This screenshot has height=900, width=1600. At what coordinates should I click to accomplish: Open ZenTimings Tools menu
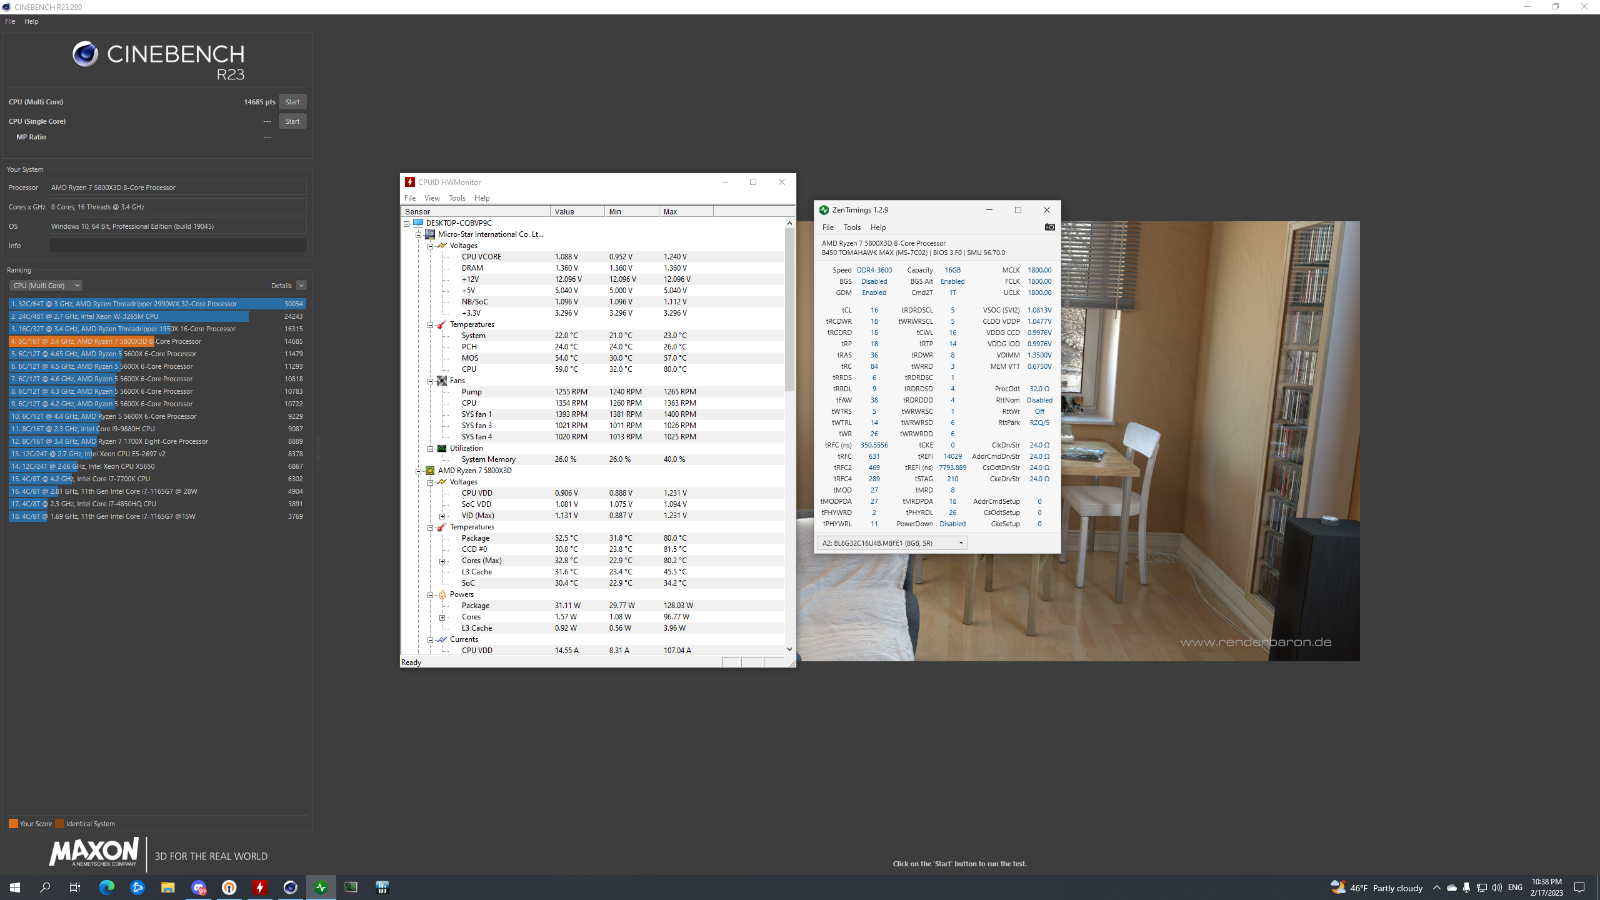coord(852,227)
